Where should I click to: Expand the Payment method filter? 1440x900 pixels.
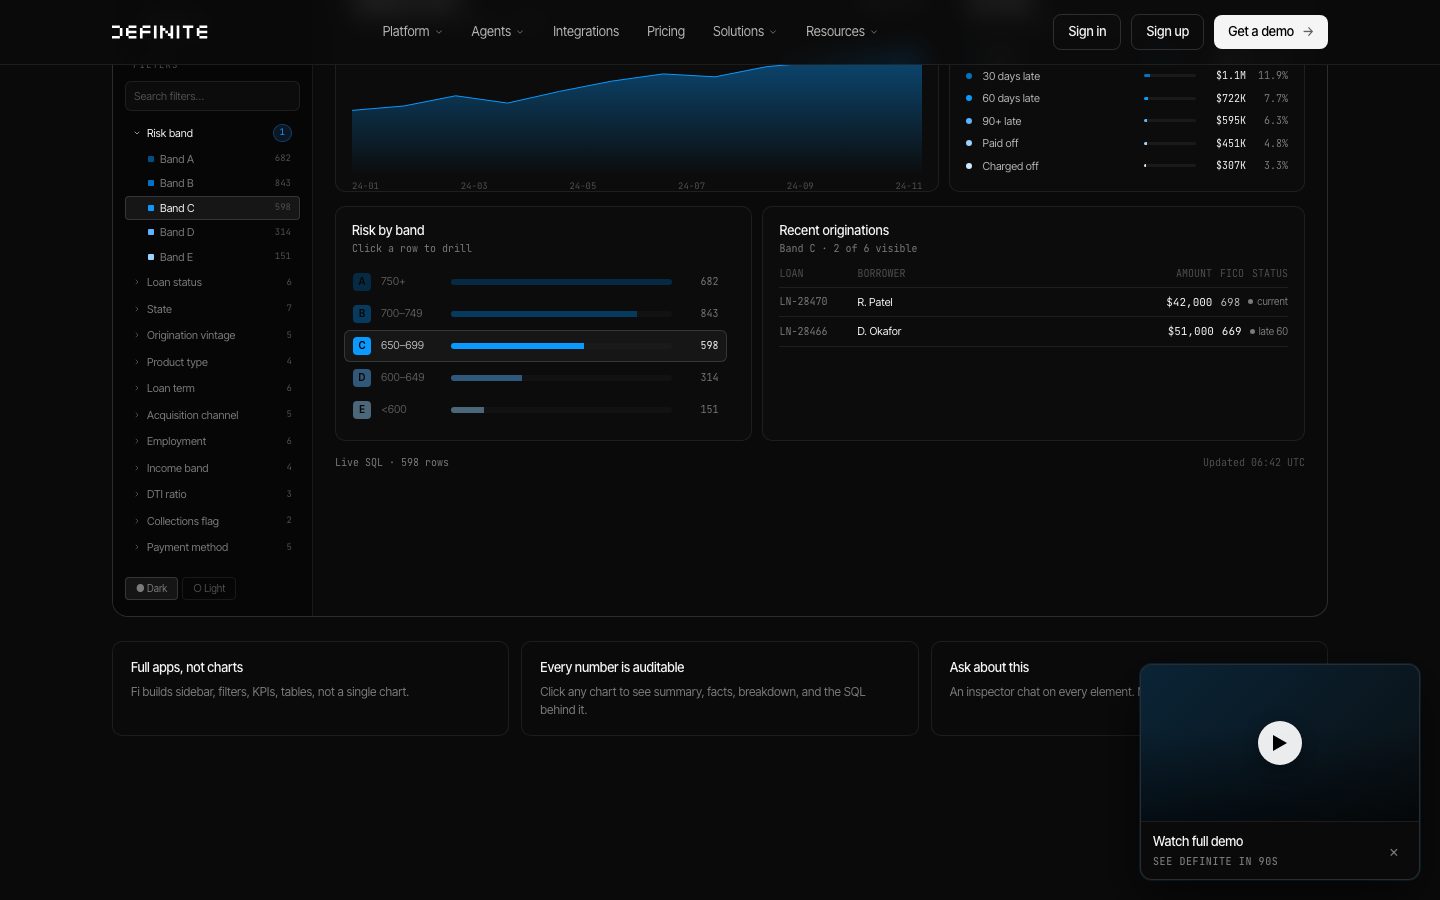click(x=212, y=547)
